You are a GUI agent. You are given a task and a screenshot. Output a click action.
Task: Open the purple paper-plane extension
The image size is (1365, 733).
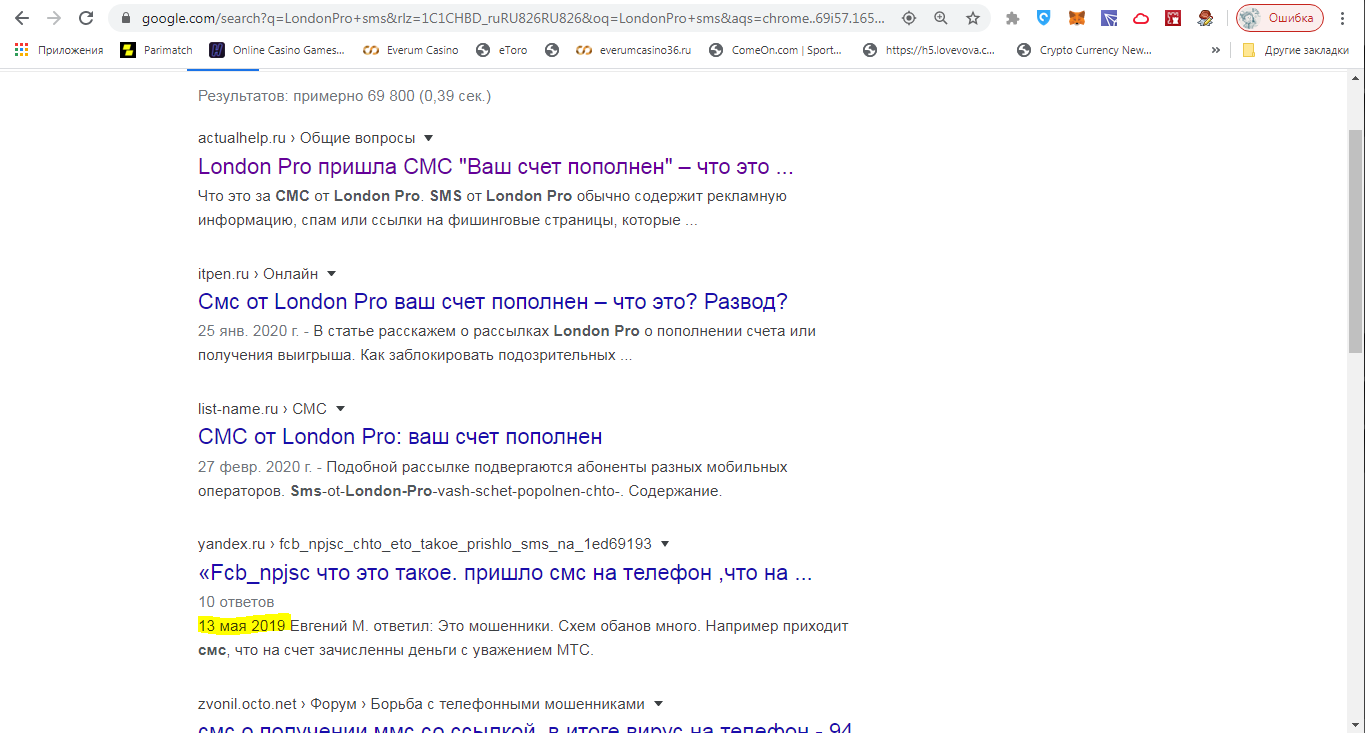click(x=1108, y=18)
